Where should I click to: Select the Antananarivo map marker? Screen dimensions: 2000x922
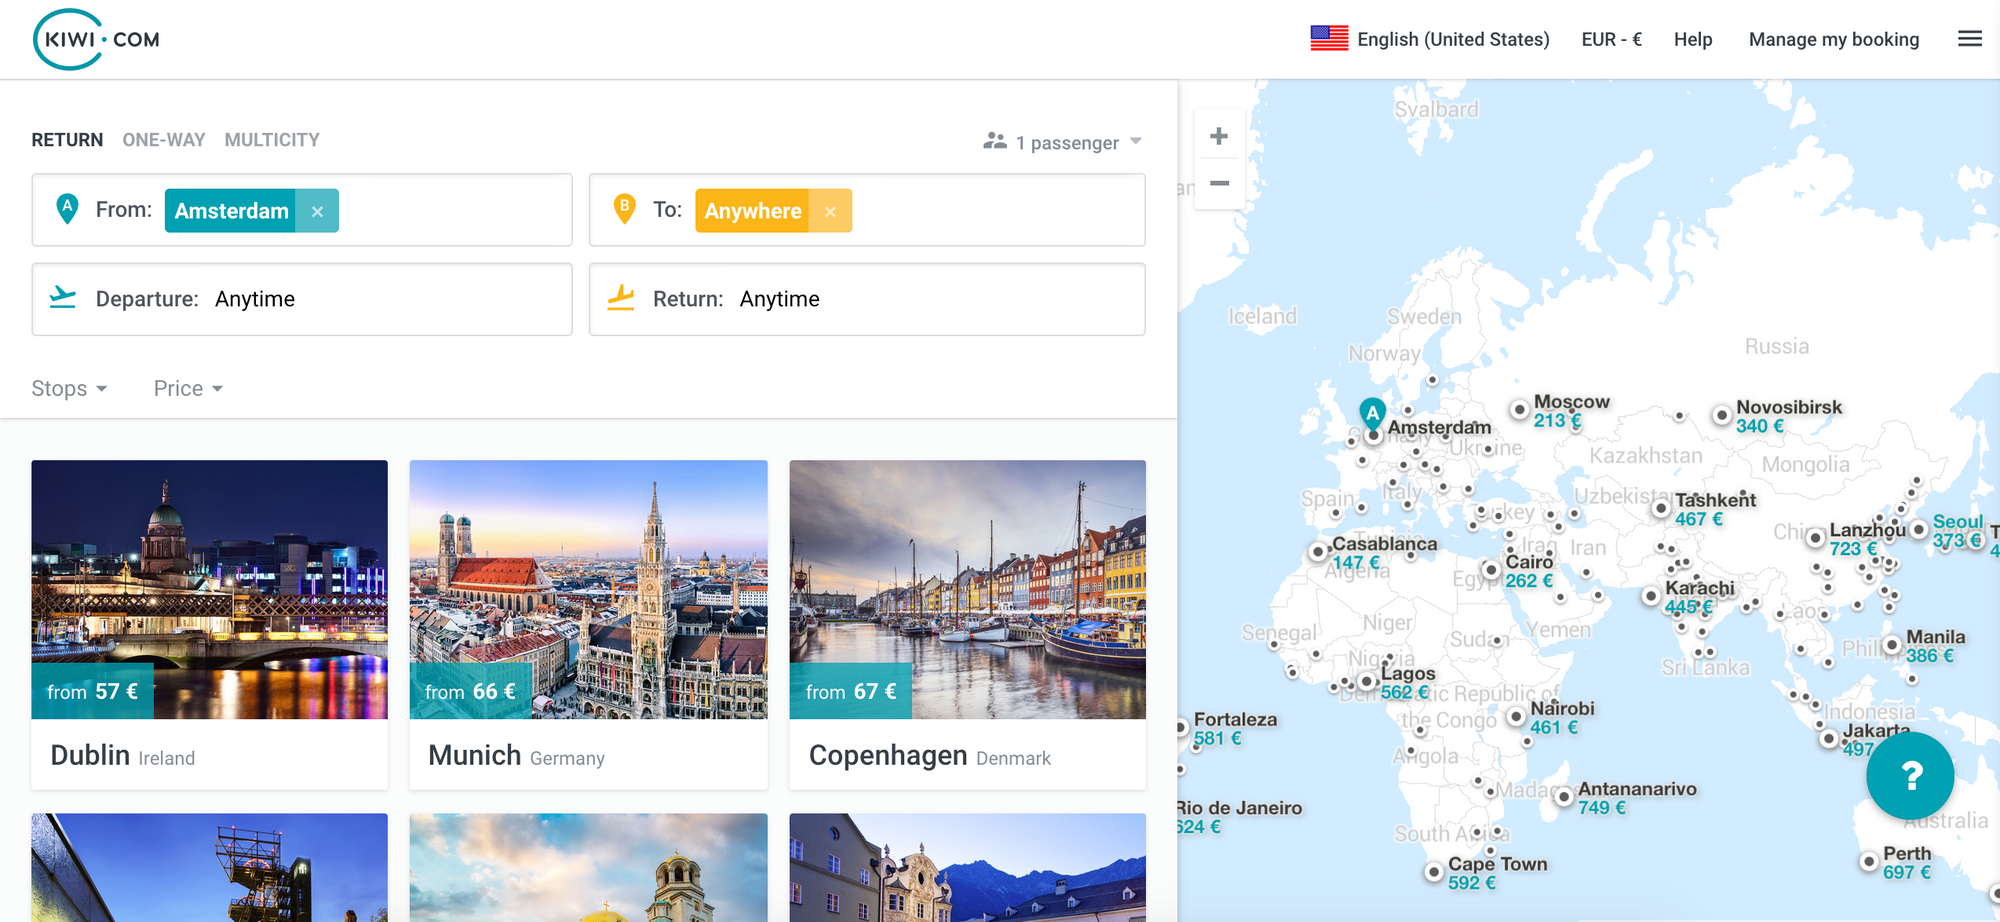pyautogui.click(x=1564, y=797)
